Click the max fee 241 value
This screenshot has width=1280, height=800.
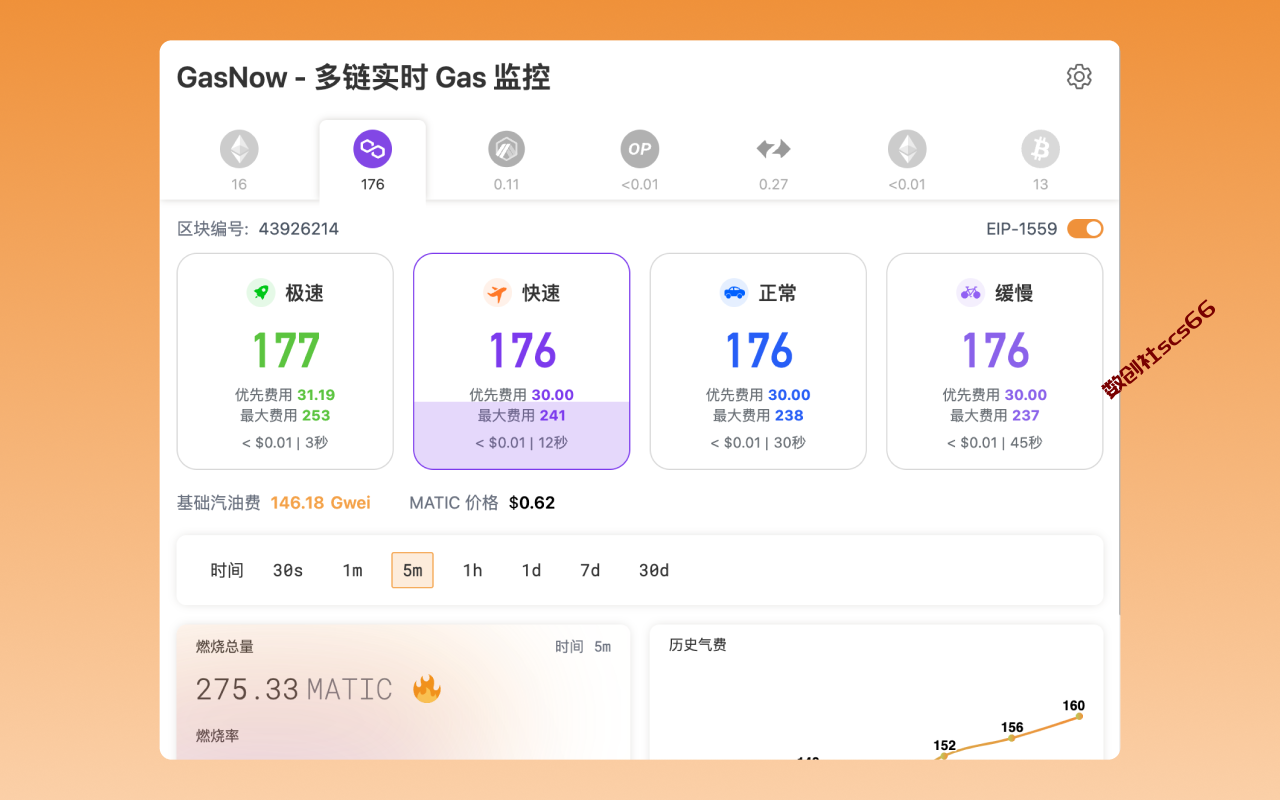(553, 416)
